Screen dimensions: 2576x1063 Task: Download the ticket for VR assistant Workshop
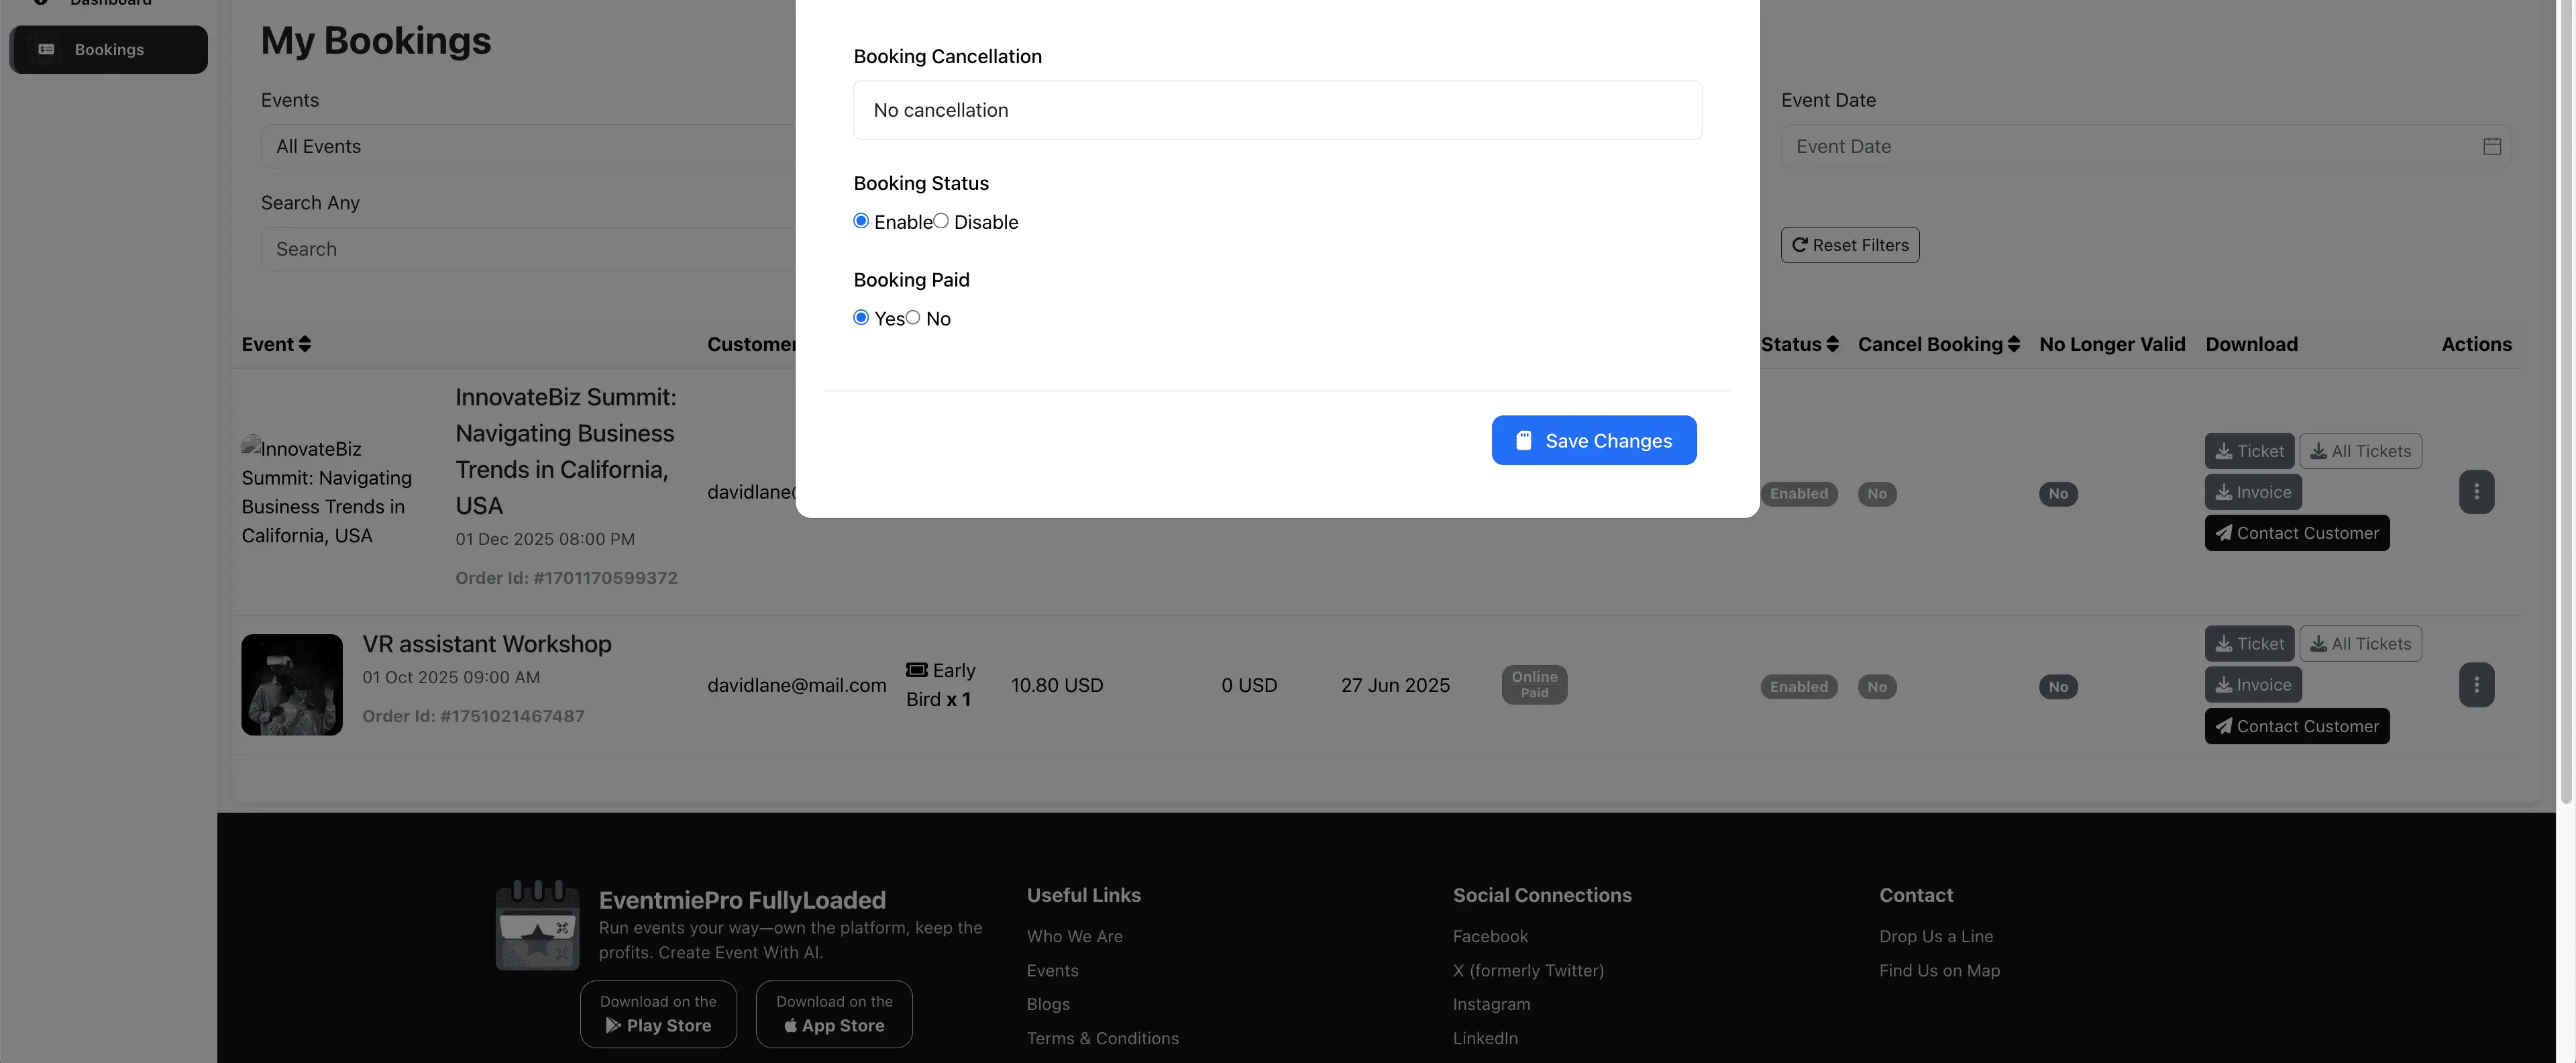coord(2249,643)
